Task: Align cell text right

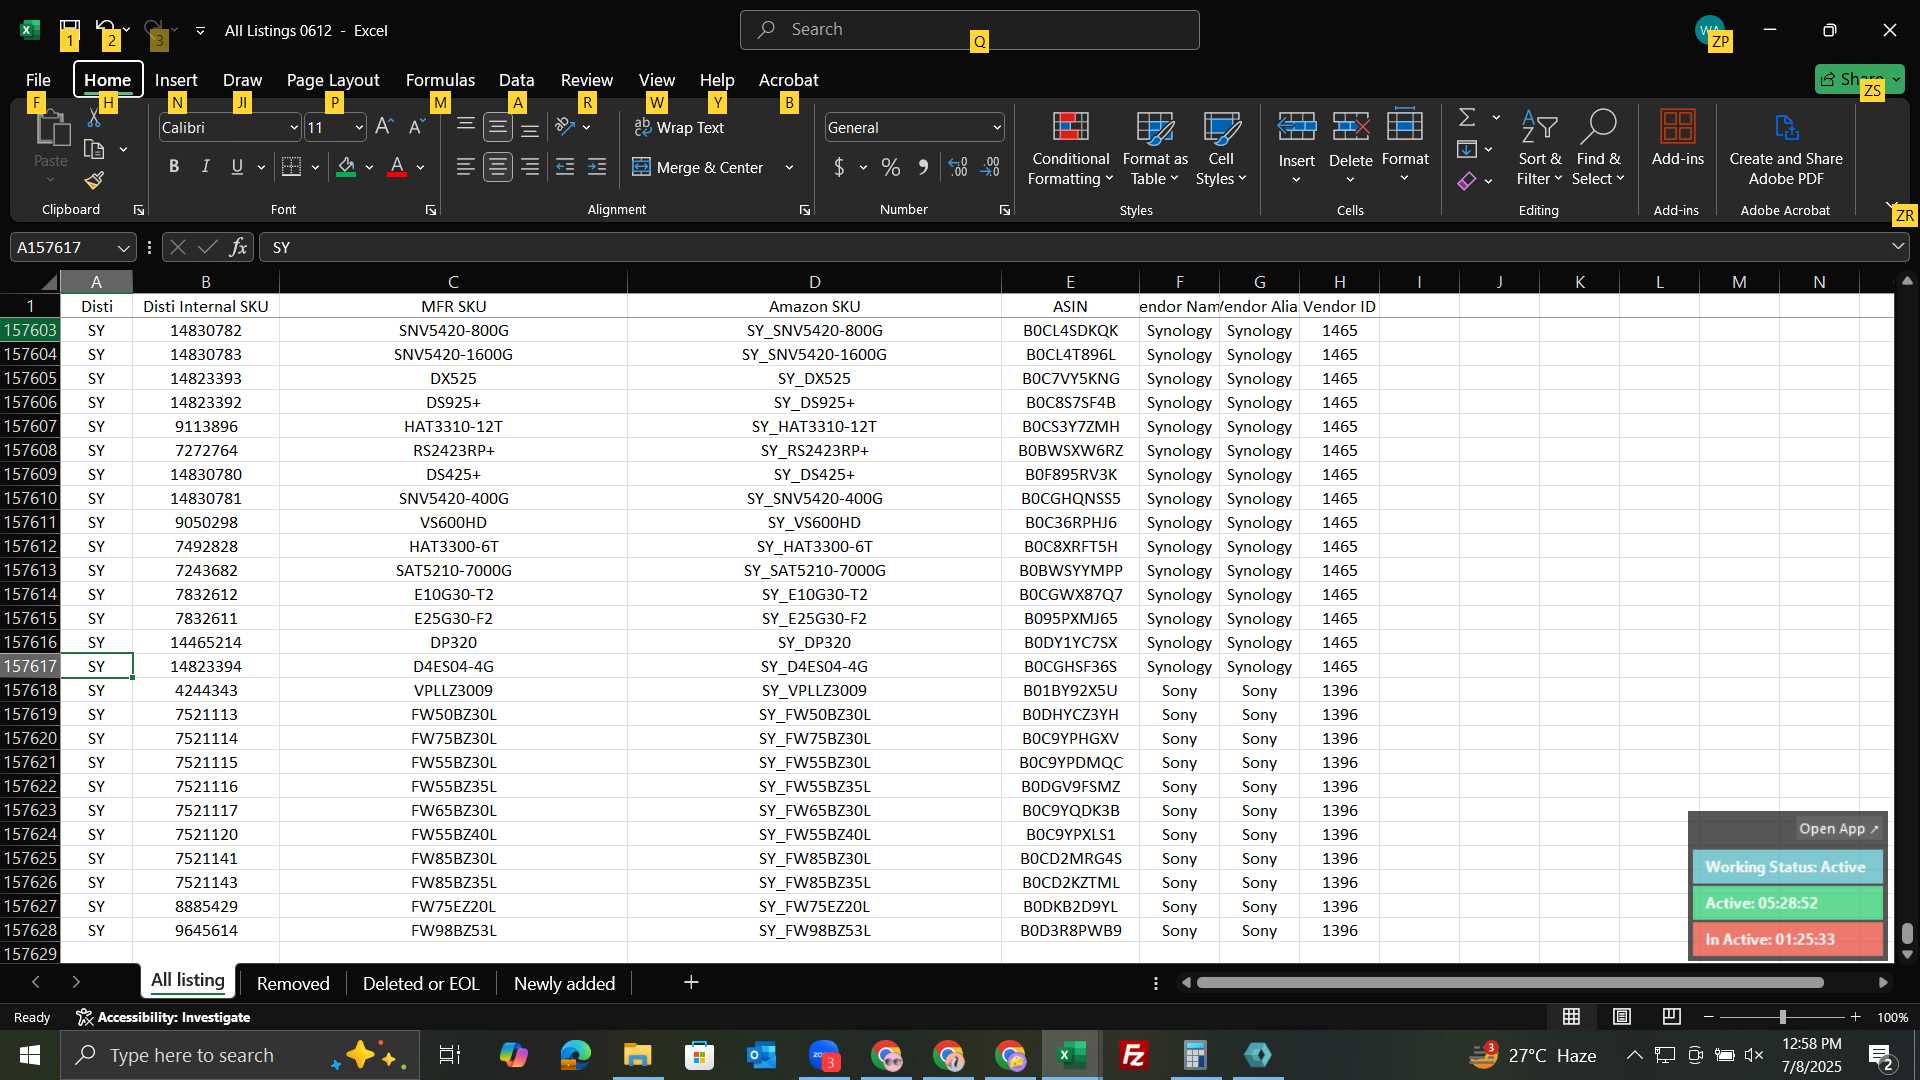Action: 531,167
